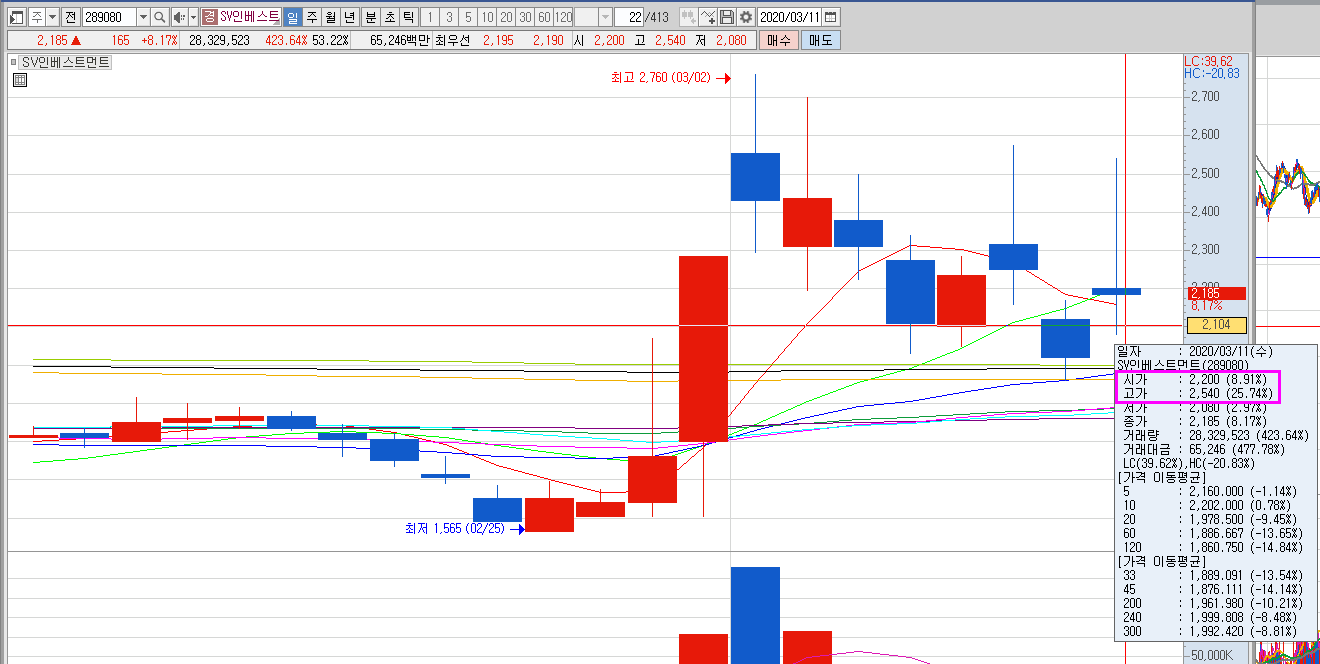The image size is (1320, 664).
Task: Open chart settings gear icon
Action: (x=745, y=17)
